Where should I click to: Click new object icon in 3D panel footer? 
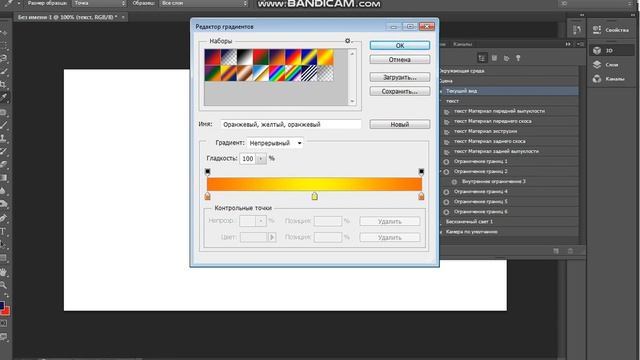(556, 251)
